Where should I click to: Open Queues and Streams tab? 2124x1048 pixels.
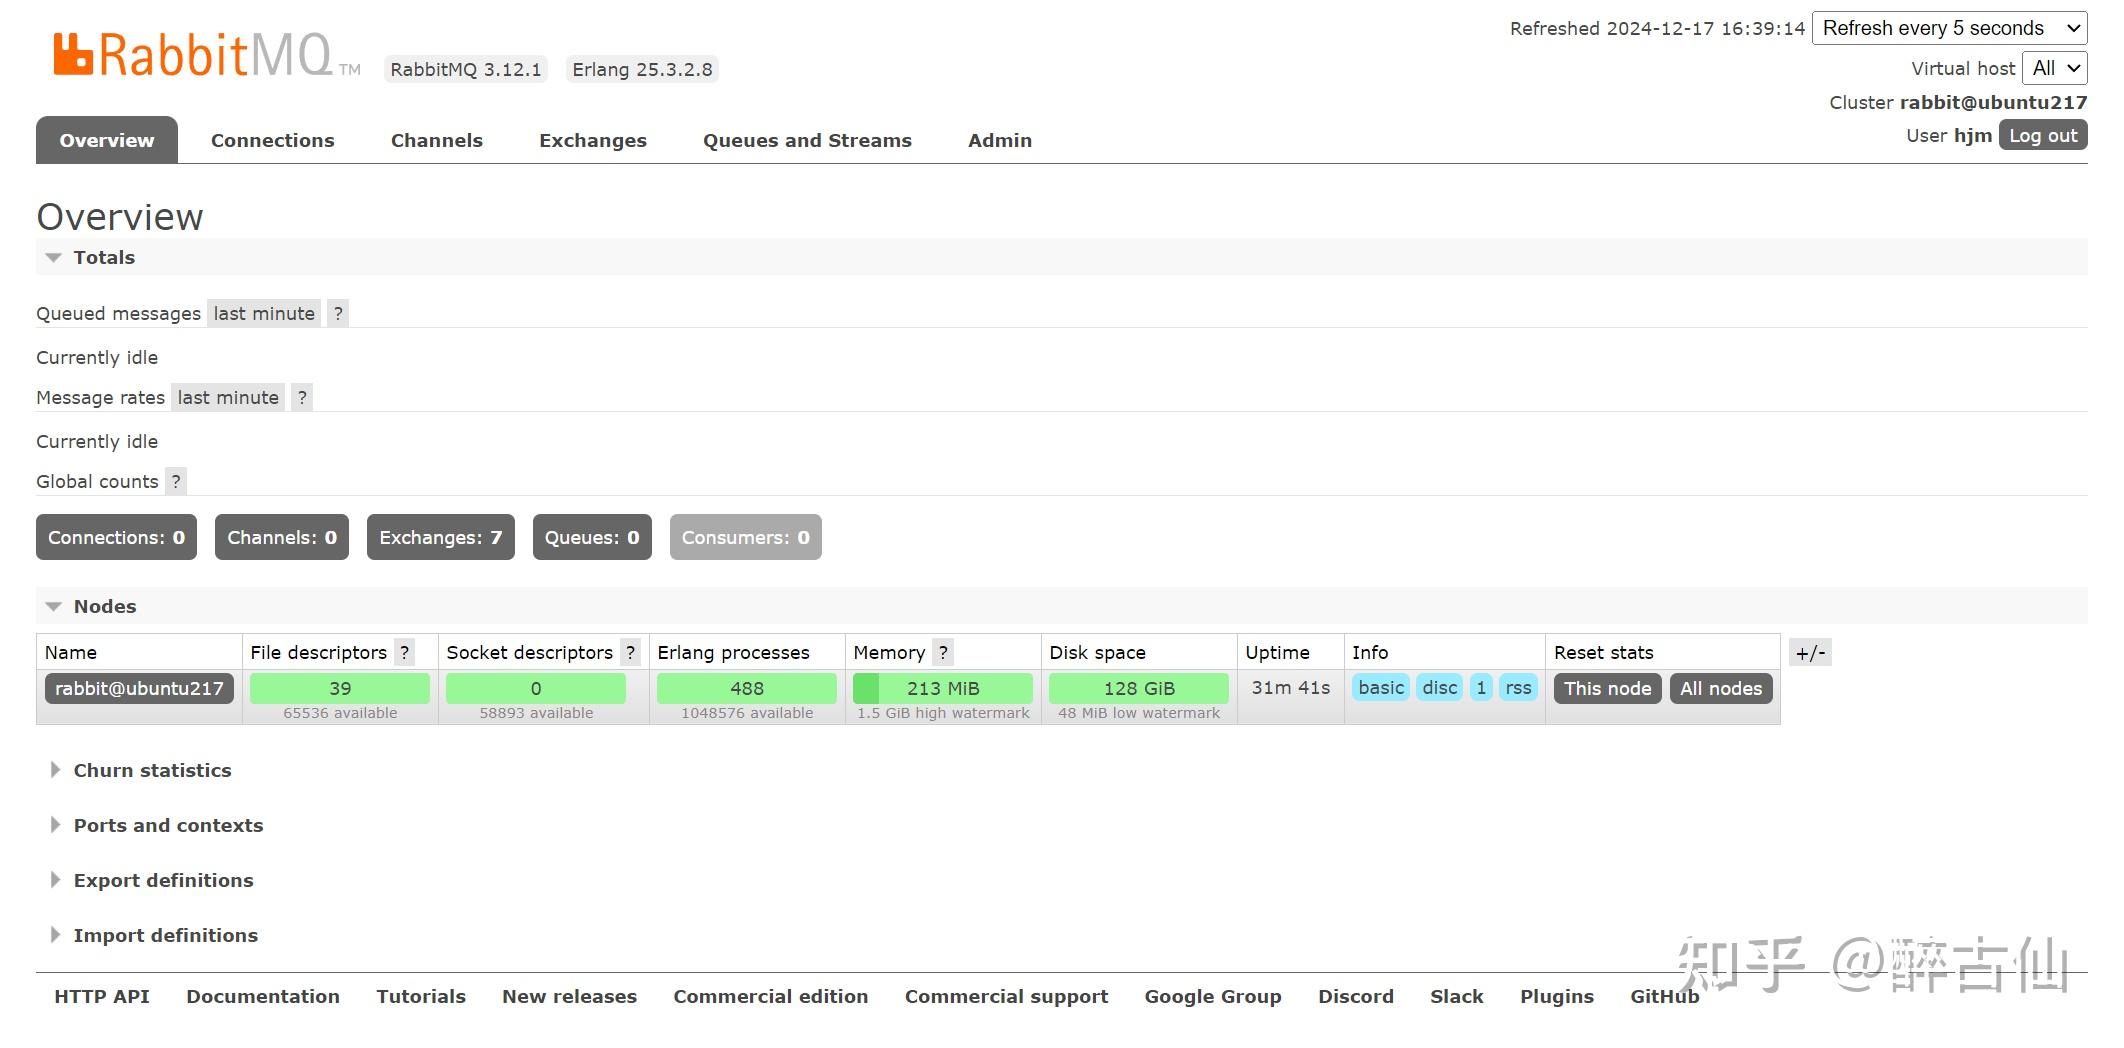[x=807, y=140]
